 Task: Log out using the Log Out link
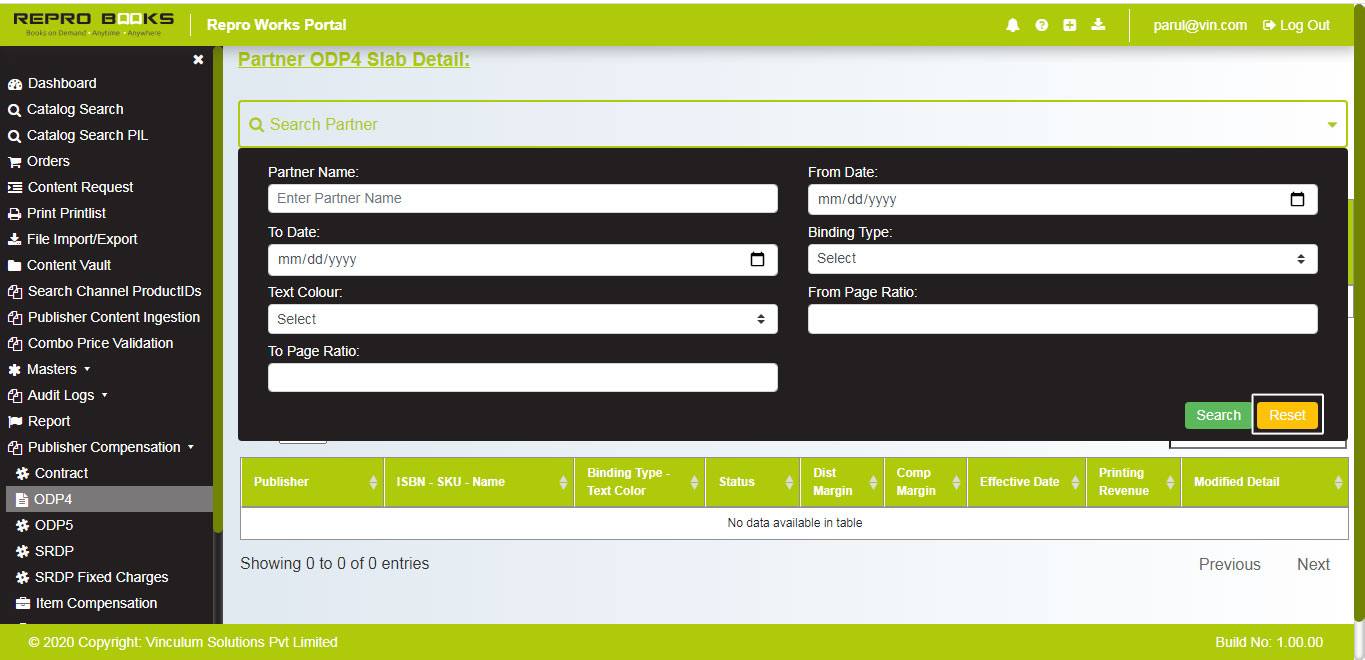tap(1296, 25)
